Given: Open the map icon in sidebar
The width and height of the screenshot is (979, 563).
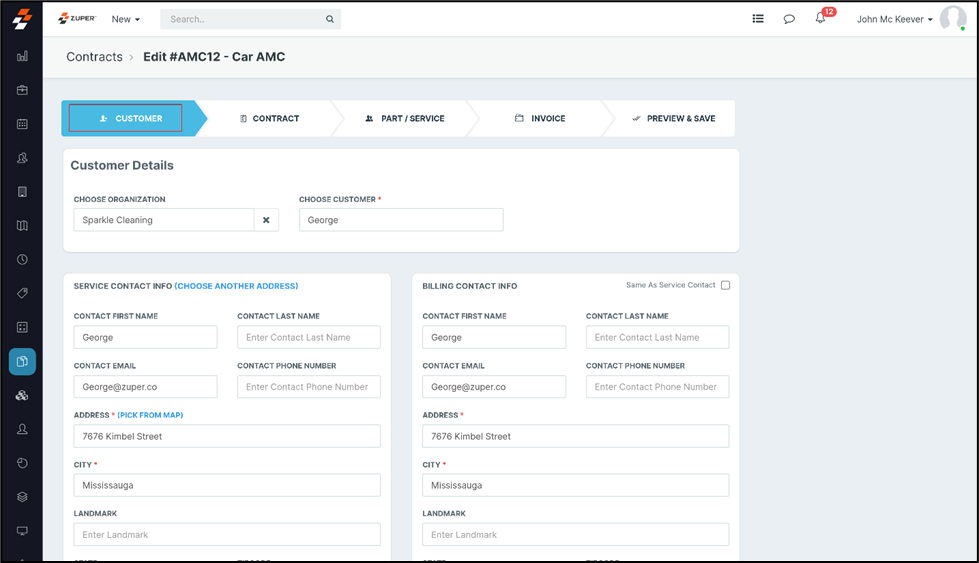Looking at the screenshot, I should click(22, 226).
